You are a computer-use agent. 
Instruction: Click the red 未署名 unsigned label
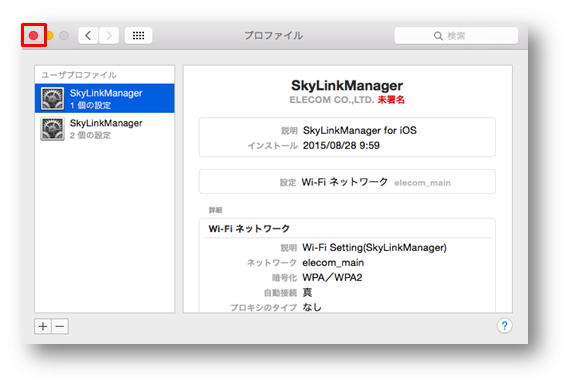391,100
